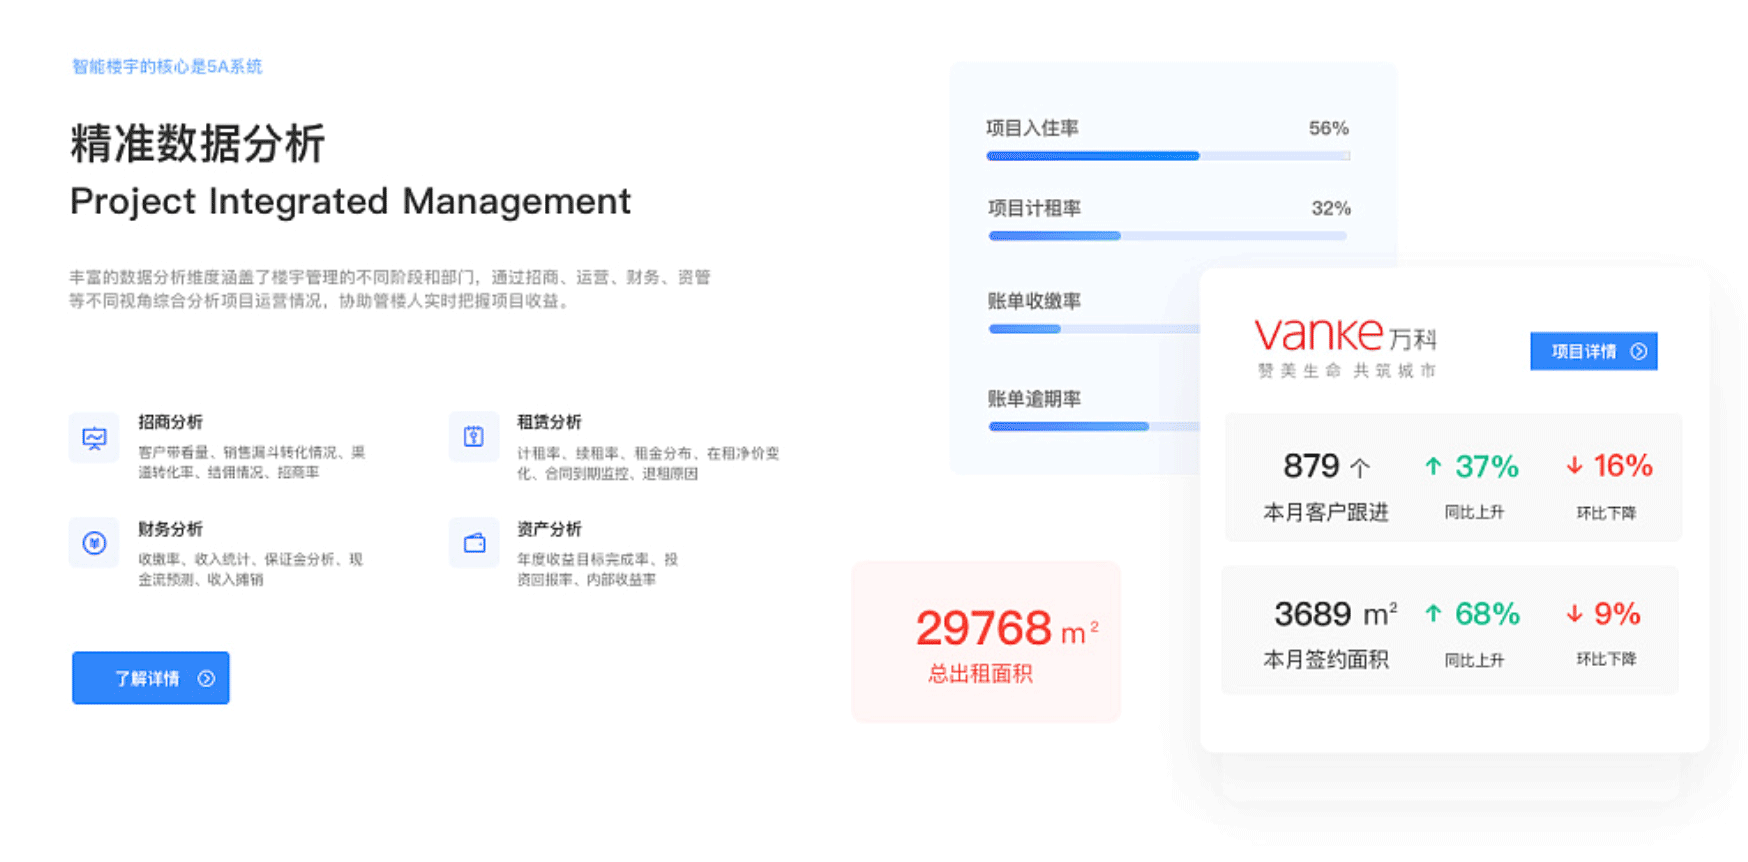Select the 29768 m² 总出租面积 card
This screenshot has width=1748, height=862.
pyautogui.click(x=986, y=642)
